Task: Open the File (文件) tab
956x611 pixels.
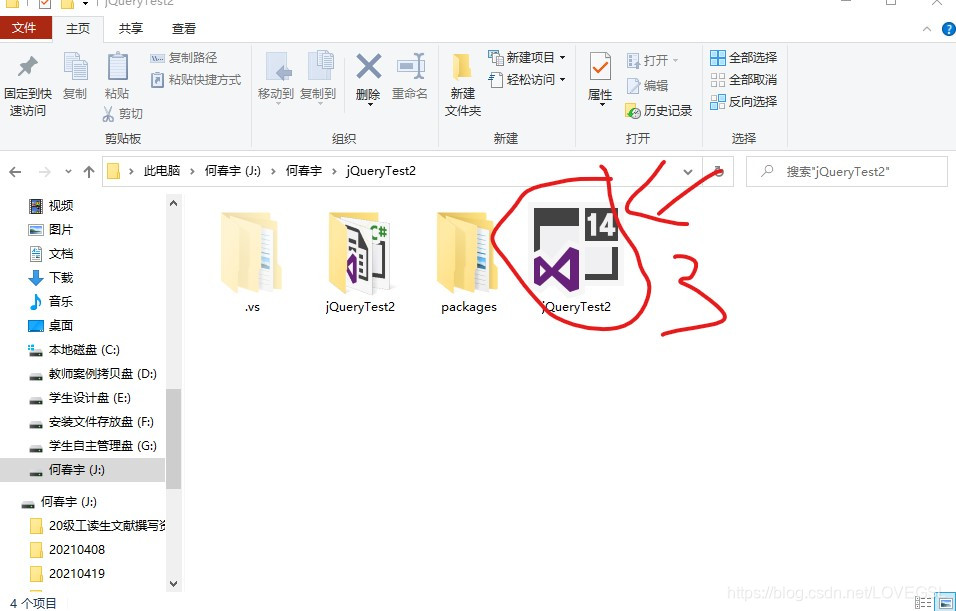Action: click(25, 28)
